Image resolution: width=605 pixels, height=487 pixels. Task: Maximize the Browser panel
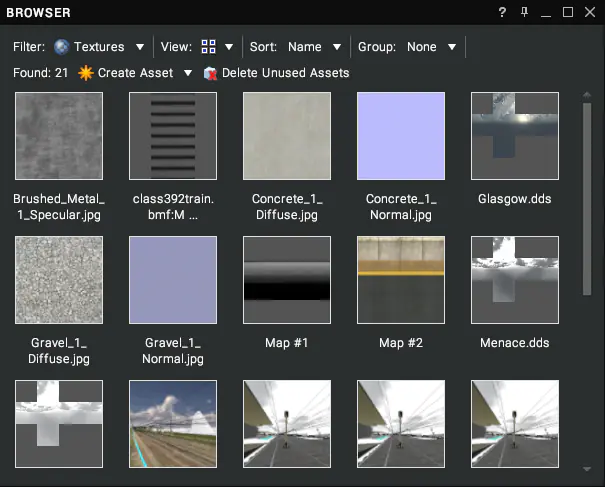click(x=568, y=12)
